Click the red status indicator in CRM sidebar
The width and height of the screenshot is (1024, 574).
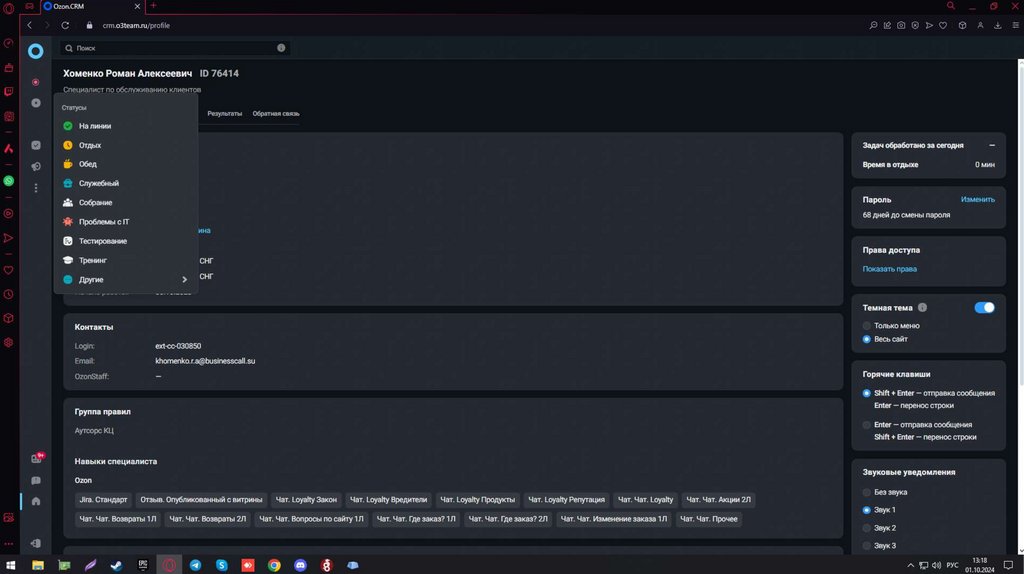click(x=35, y=82)
